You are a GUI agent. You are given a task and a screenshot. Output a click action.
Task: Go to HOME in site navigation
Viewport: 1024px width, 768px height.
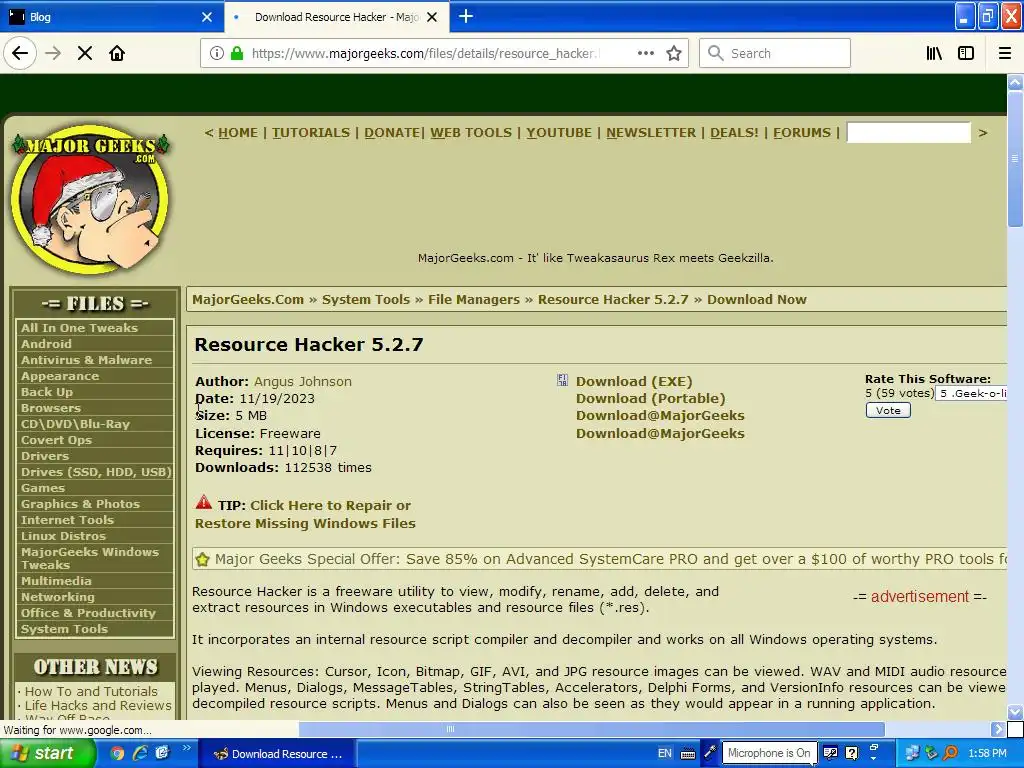[x=238, y=133]
